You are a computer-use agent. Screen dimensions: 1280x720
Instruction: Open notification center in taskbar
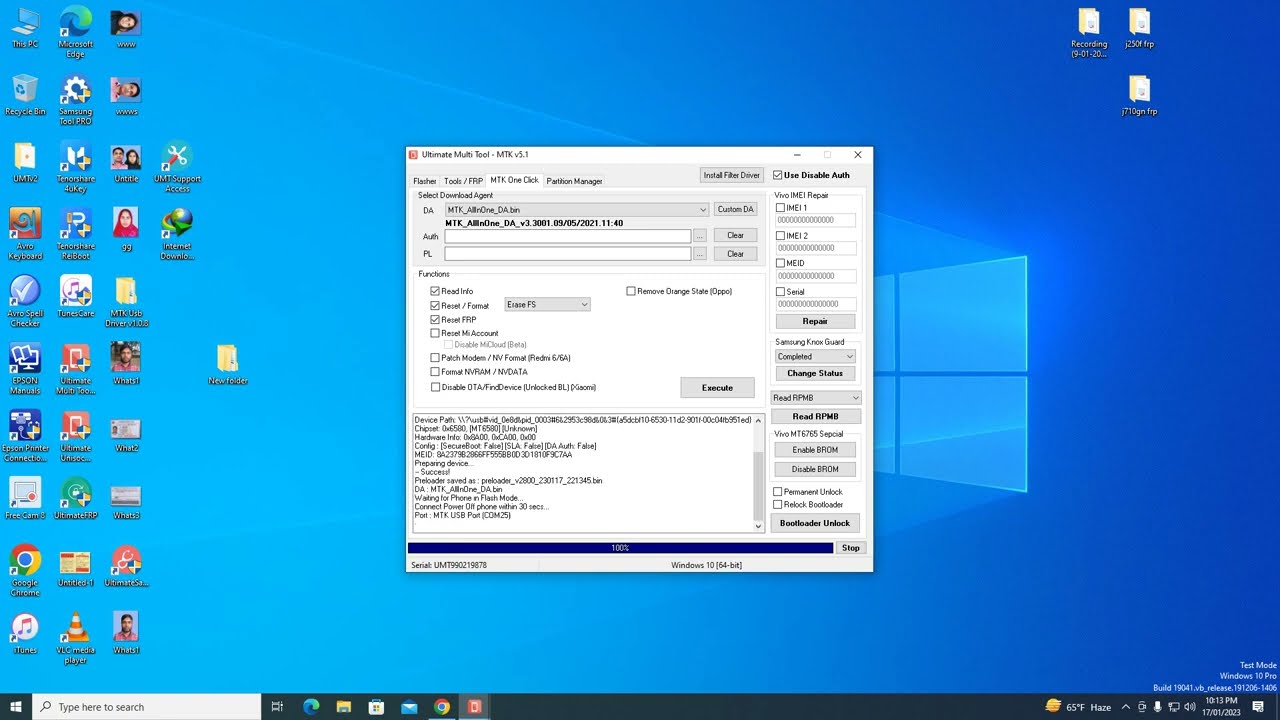pyautogui.click(x=1258, y=707)
